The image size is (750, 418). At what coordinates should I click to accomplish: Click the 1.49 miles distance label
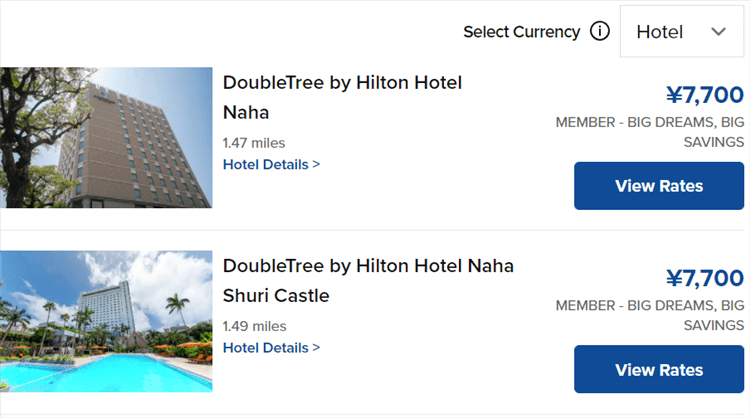pyautogui.click(x=254, y=326)
